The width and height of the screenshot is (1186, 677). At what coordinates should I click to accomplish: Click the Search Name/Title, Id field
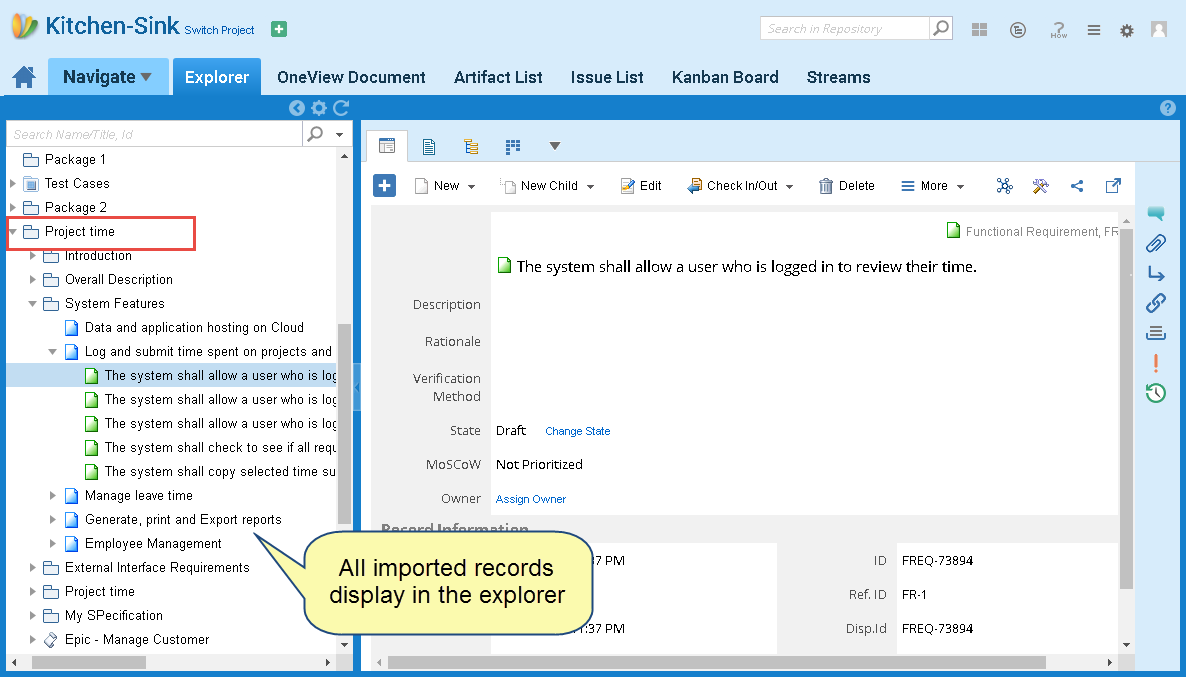154,134
